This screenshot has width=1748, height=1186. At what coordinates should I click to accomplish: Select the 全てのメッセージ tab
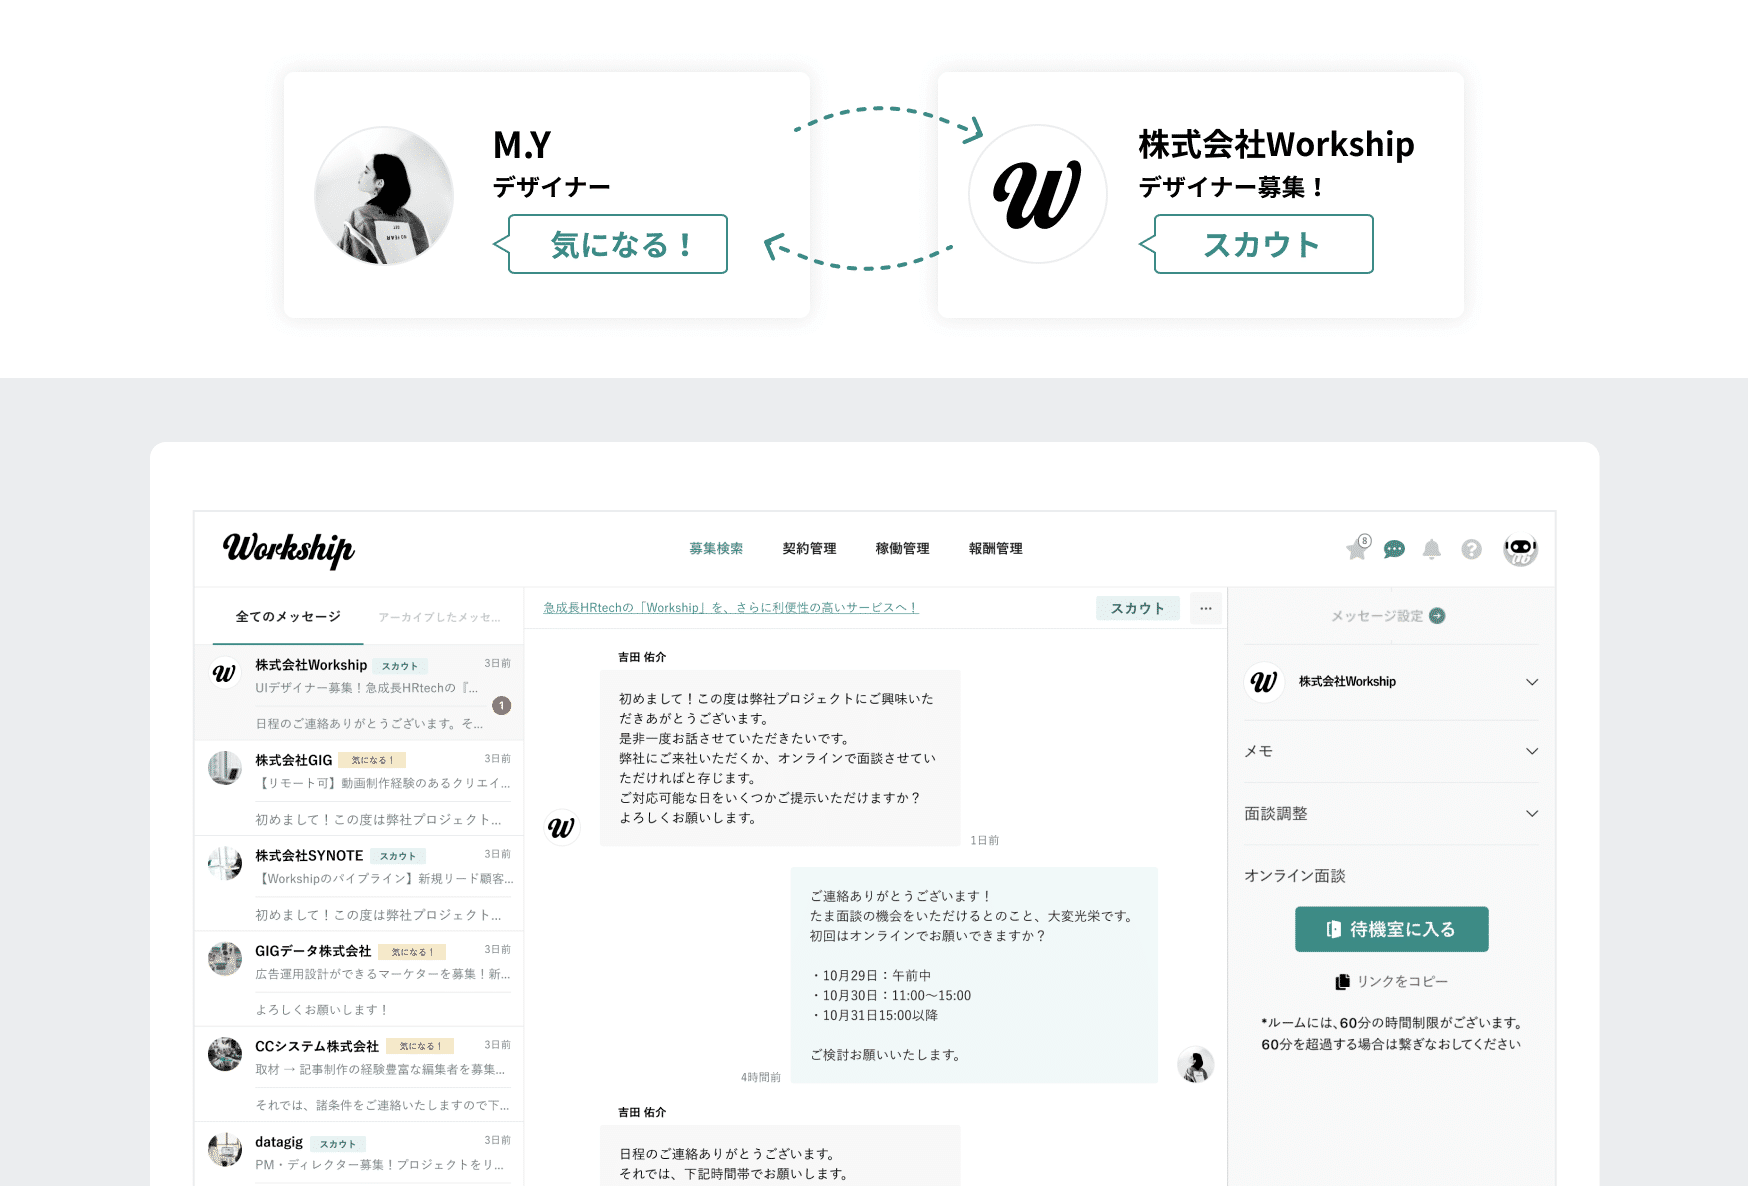click(288, 617)
